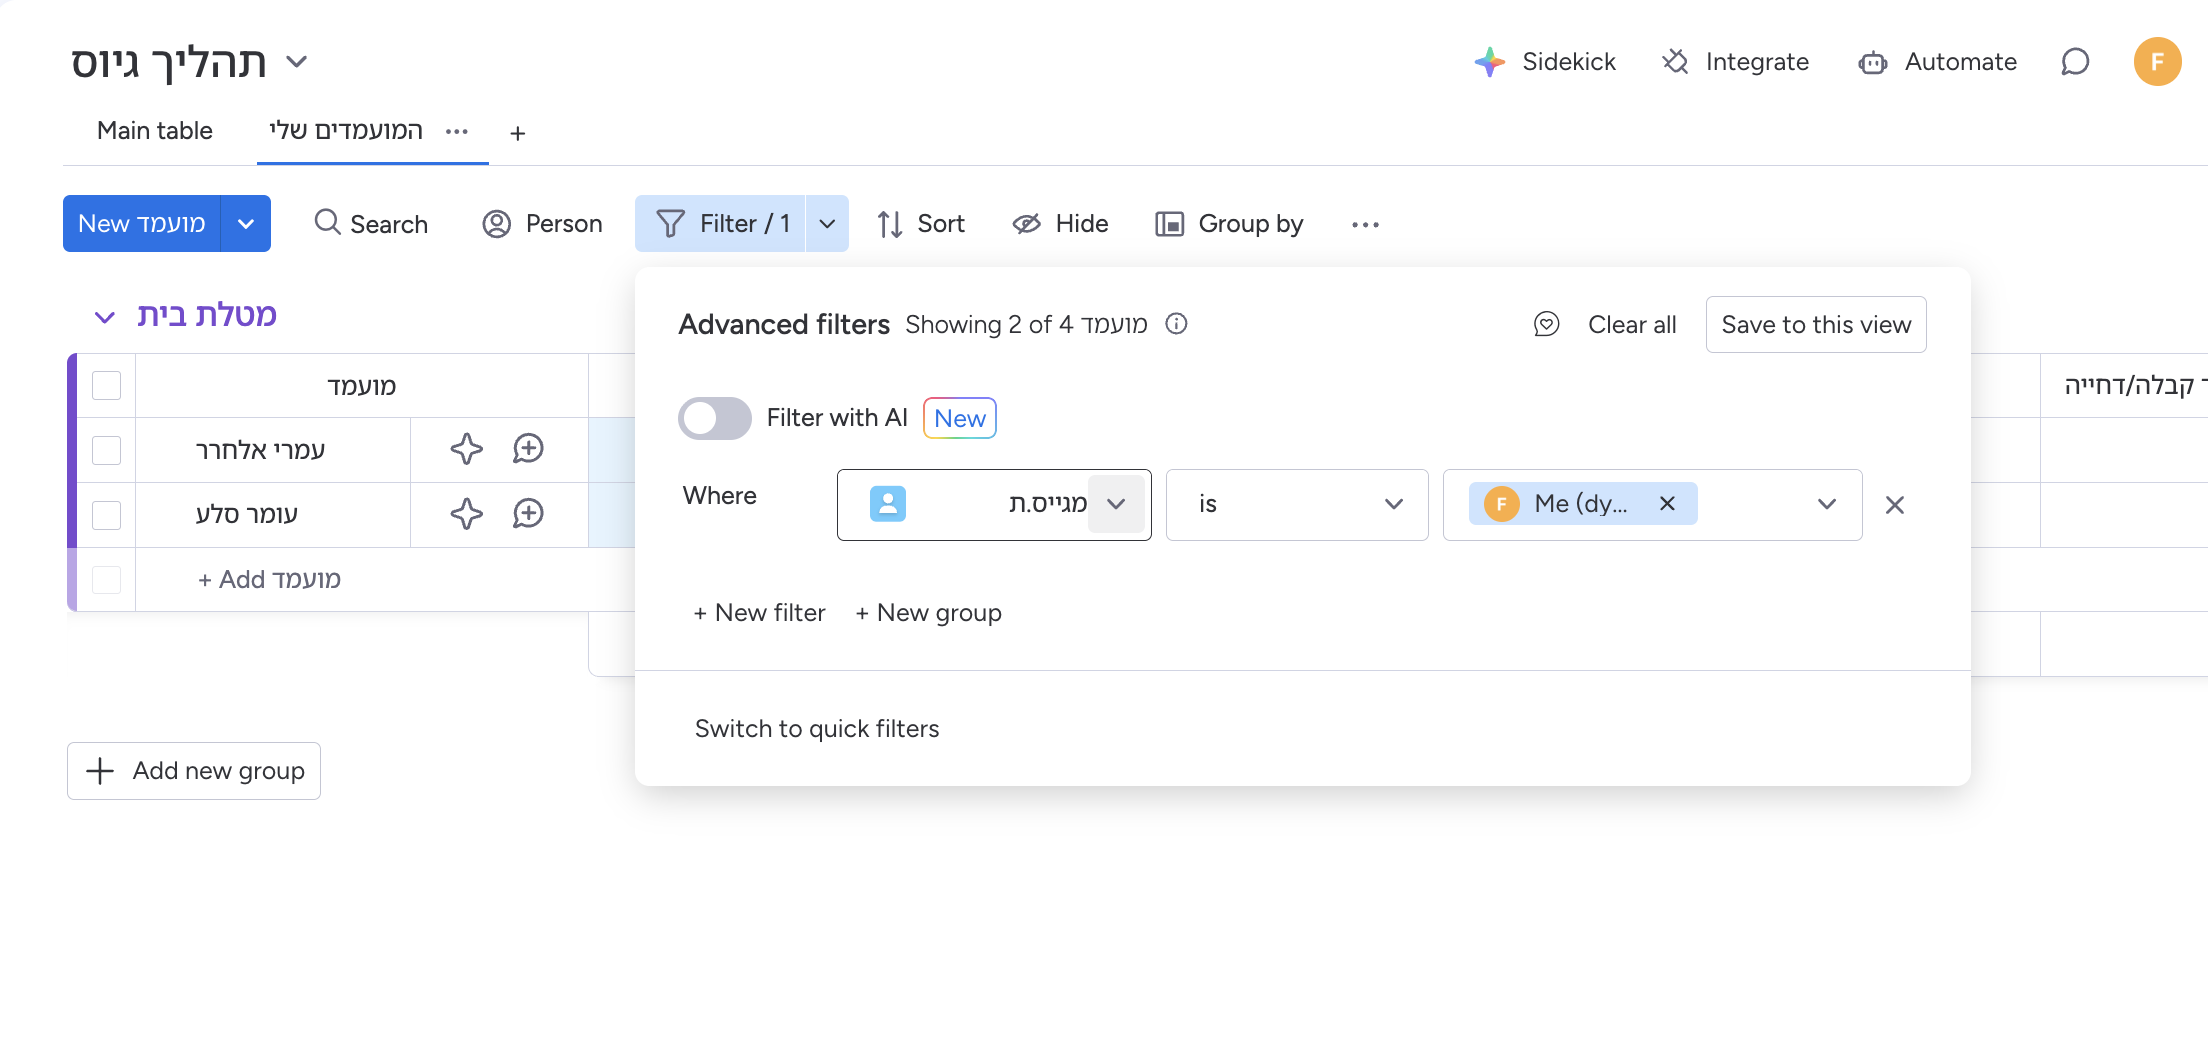Viewport: 2208px width, 1054px height.
Task: Switch to the Main table tab
Action: pos(155,131)
